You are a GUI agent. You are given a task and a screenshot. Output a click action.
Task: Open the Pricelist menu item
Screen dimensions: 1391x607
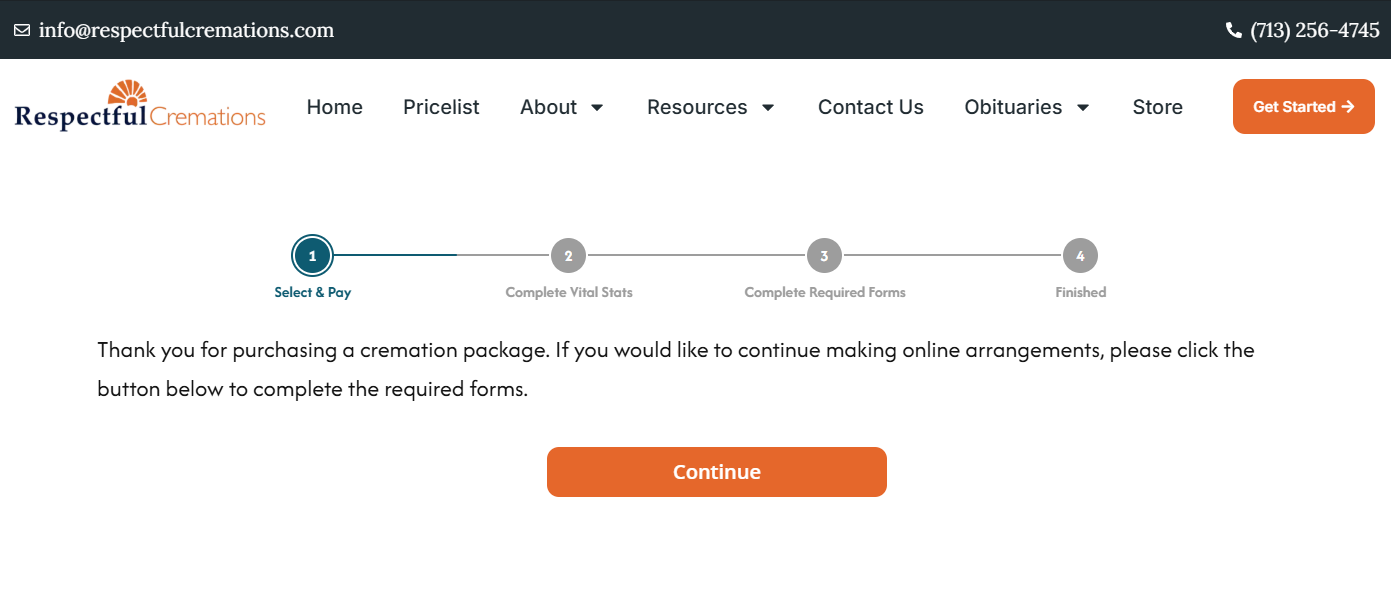pos(441,107)
